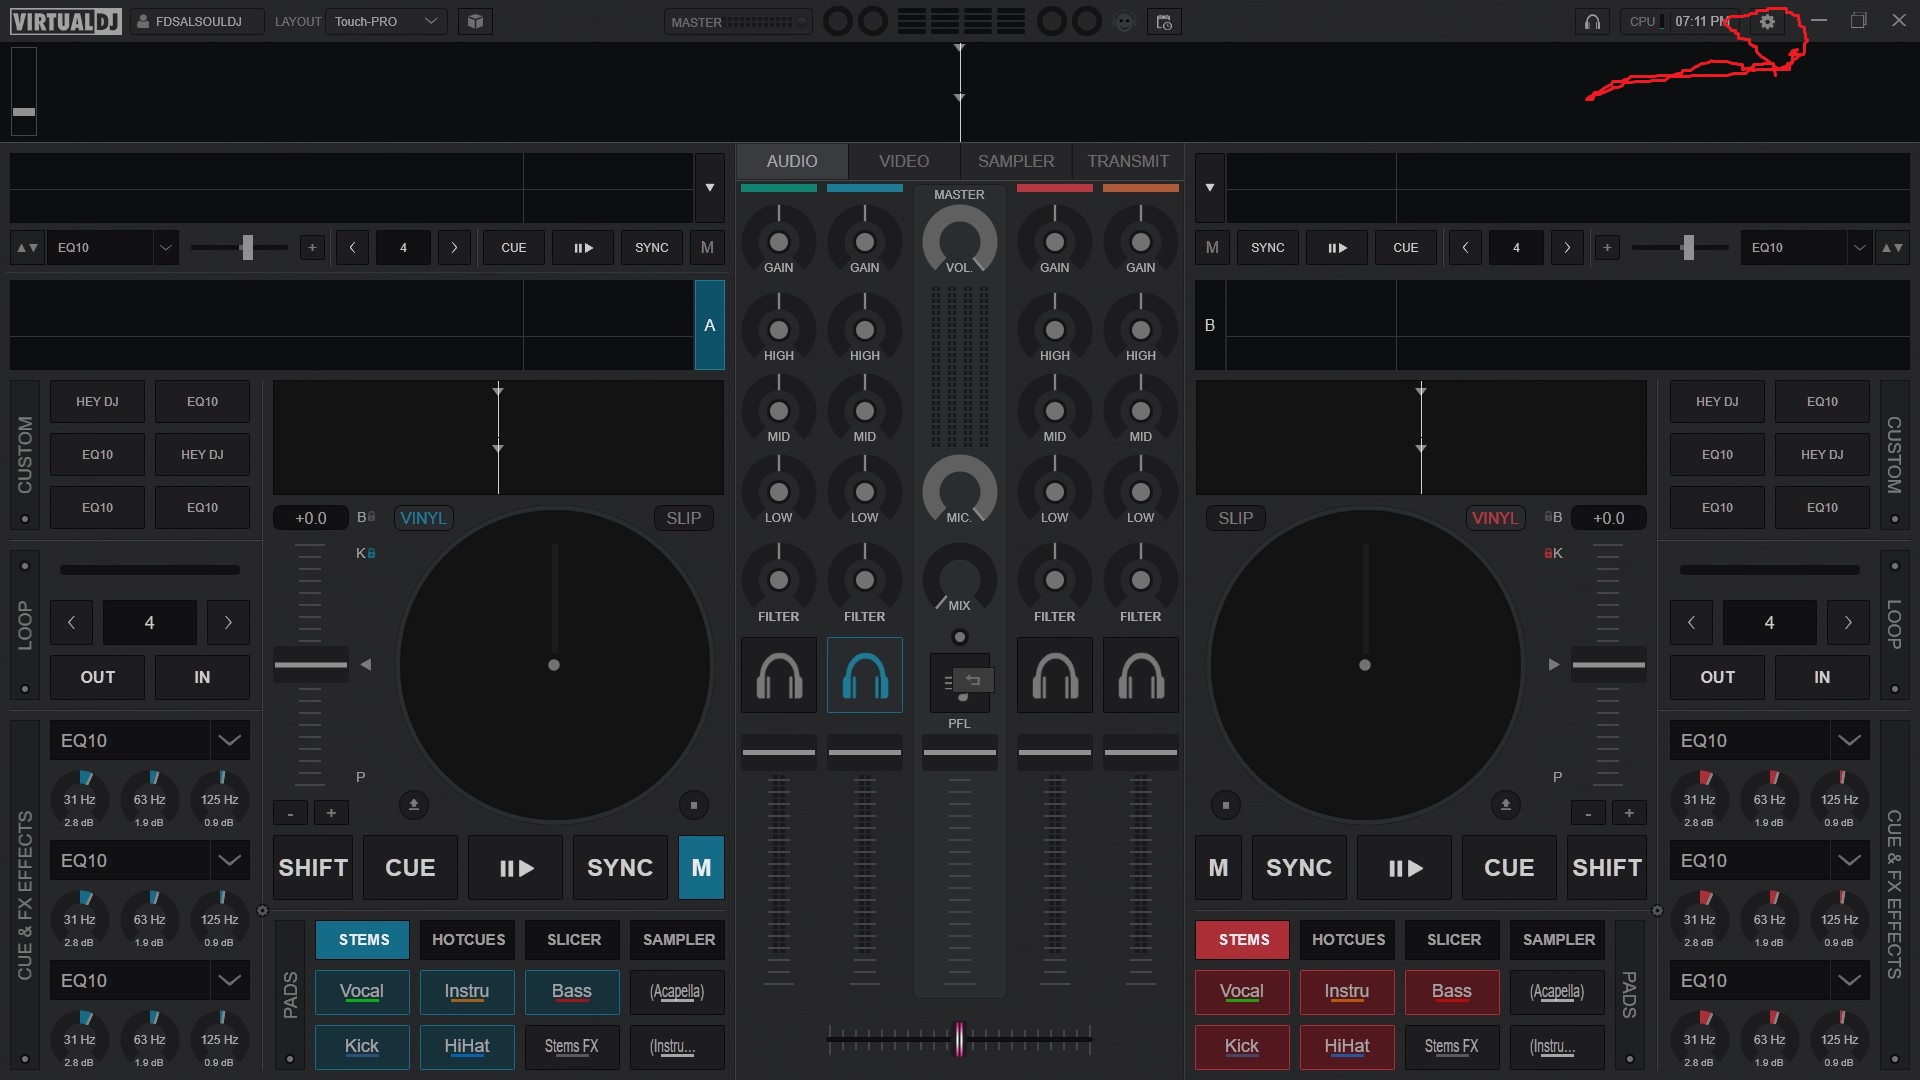1920x1080 pixels.
Task: Click the FDSALSOULDJ user account icon
Action: pos(143,21)
